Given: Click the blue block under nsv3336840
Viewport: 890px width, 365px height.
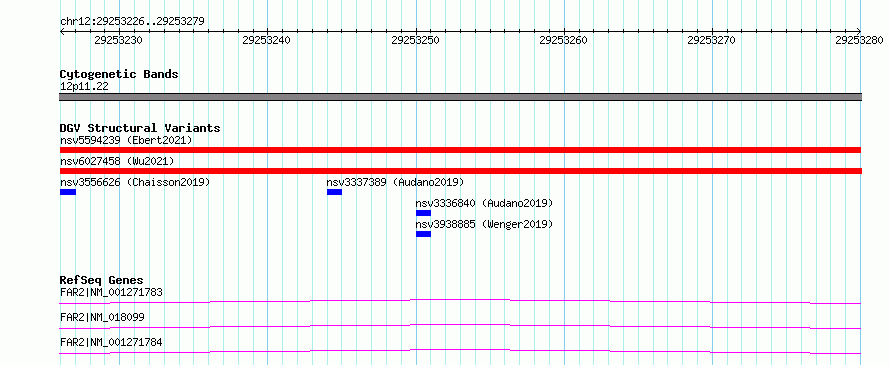Looking at the screenshot, I should click(423, 213).
